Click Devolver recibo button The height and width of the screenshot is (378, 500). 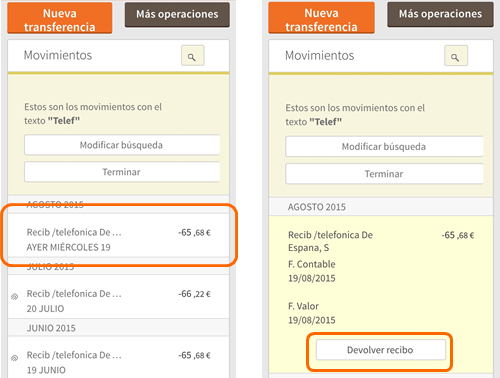click(x=380, y=350)
